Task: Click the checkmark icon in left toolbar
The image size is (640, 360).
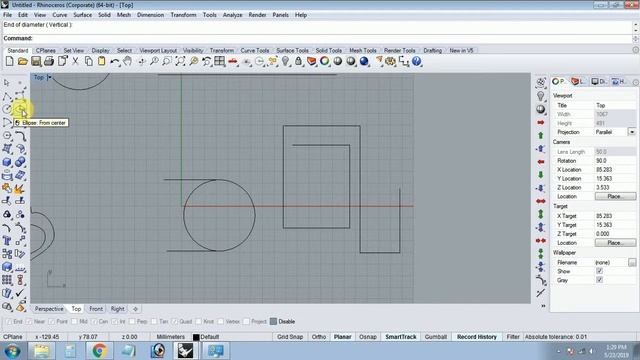Action: click(20, 293)
